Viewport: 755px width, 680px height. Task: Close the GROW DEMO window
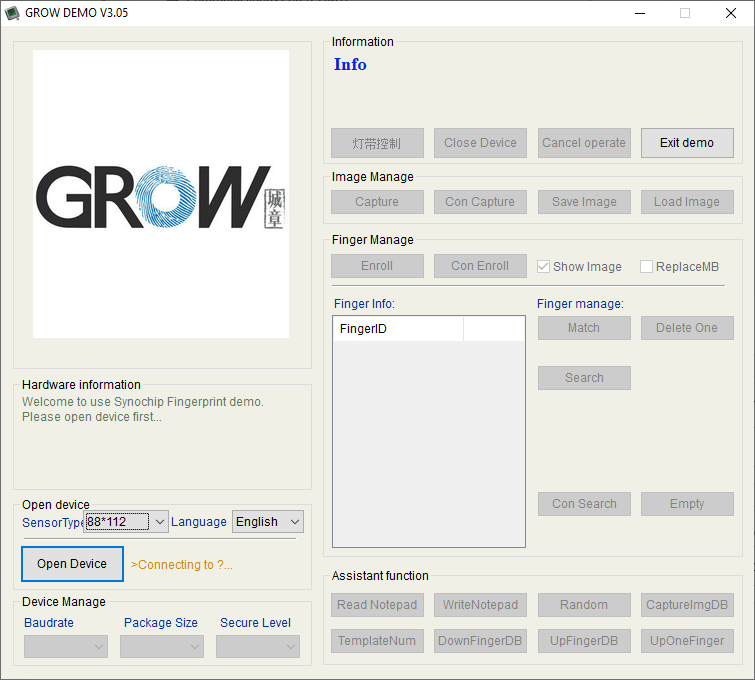[731, 13]
